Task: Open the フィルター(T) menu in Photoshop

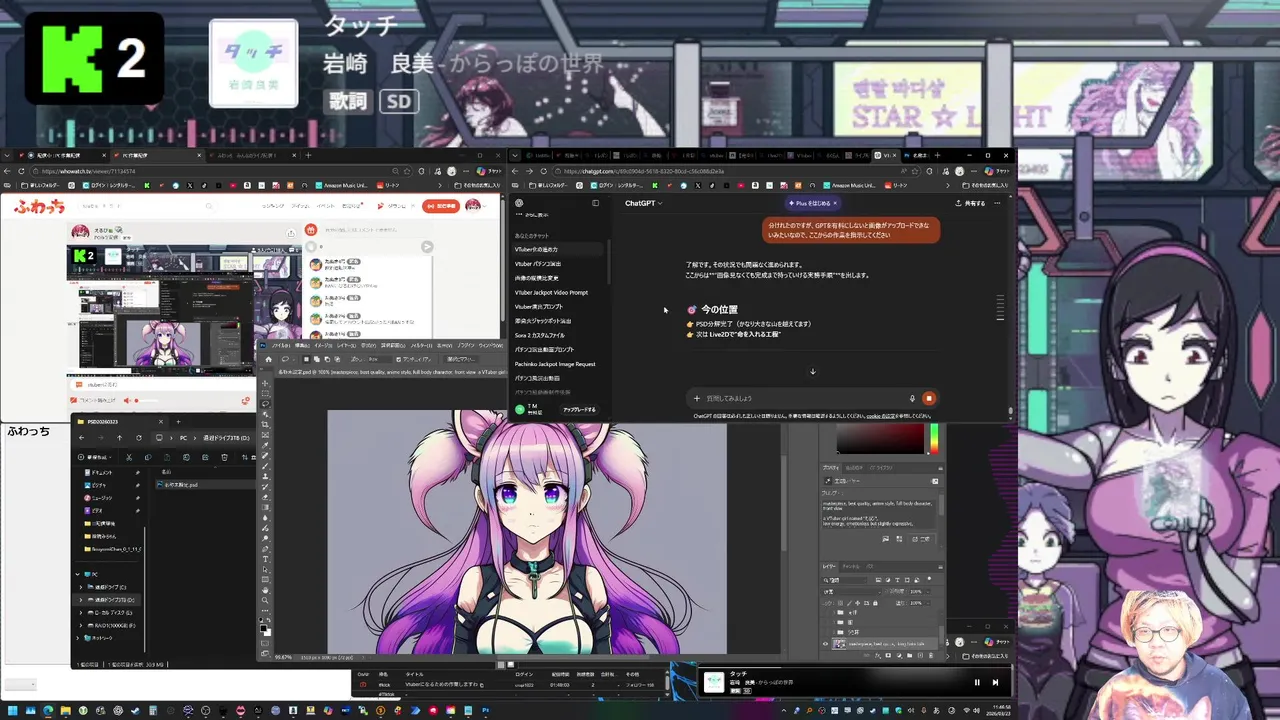Action: pyautogui.click(x=421, y=346)
